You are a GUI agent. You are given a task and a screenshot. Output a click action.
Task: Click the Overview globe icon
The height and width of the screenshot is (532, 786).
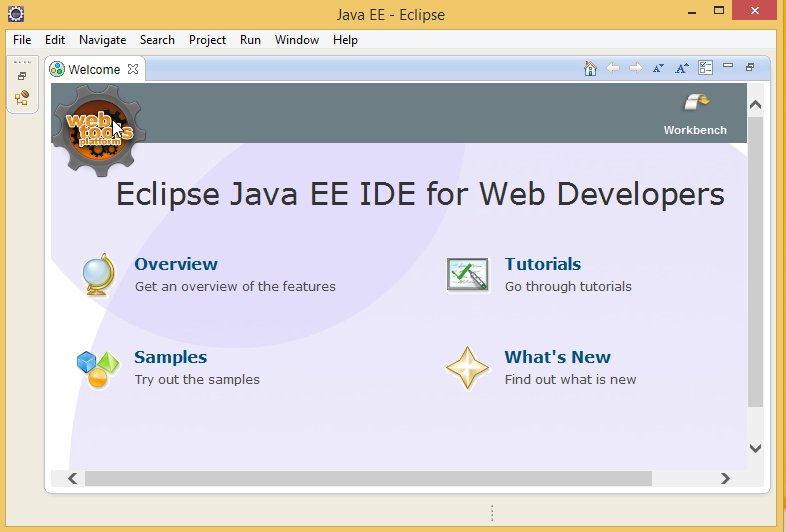pos(99,275)
